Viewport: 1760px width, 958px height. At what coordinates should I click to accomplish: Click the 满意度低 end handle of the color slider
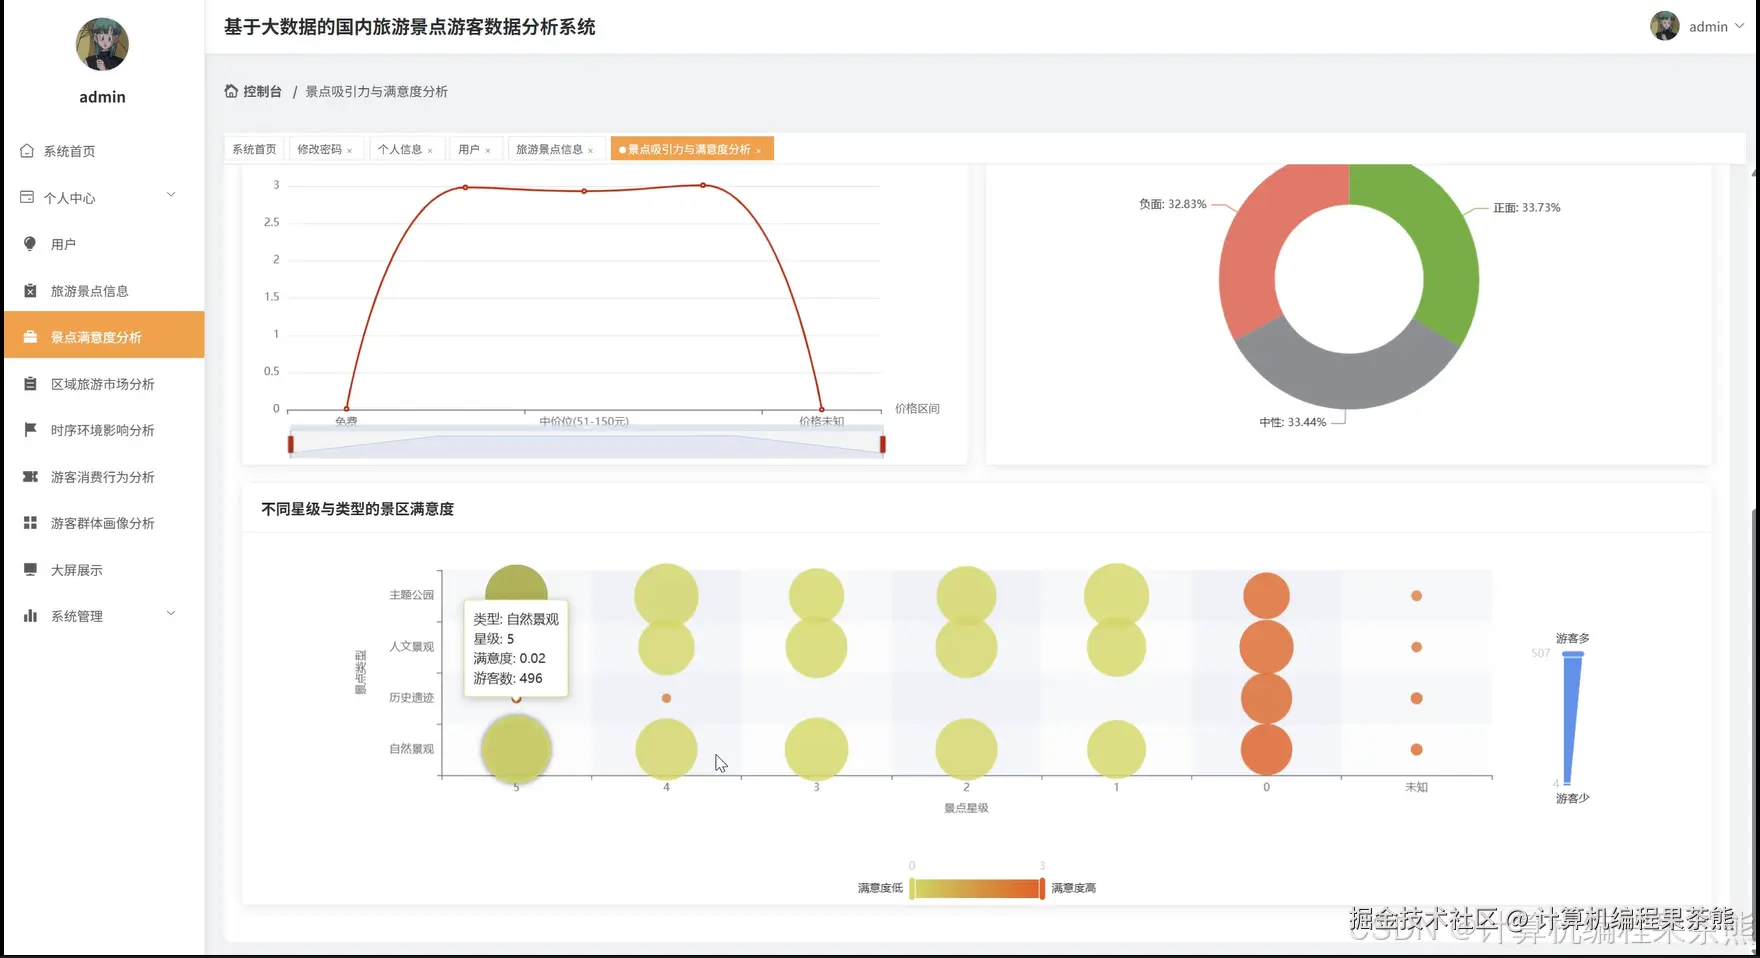912,888
